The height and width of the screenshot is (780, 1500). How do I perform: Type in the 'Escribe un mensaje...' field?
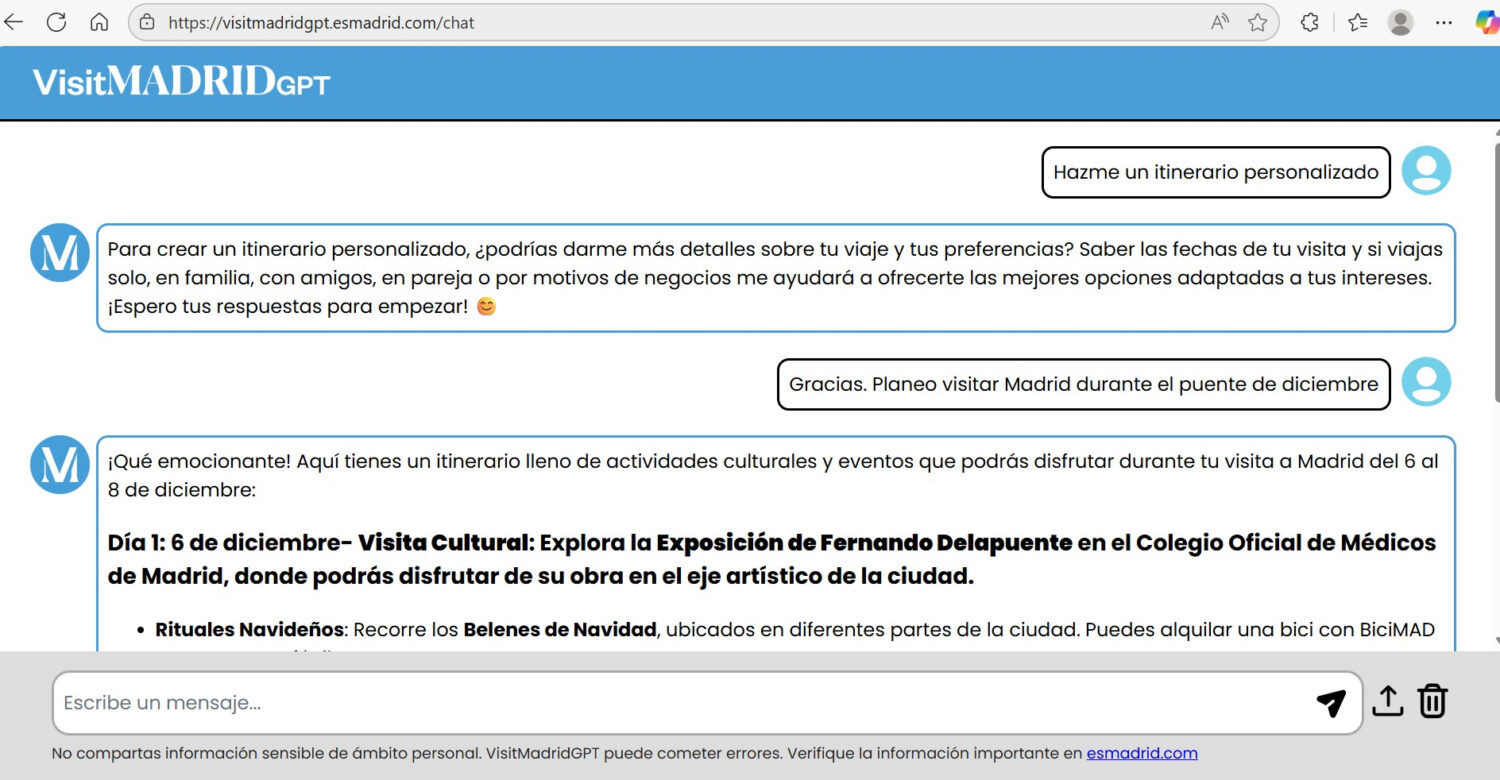[680, 703]
